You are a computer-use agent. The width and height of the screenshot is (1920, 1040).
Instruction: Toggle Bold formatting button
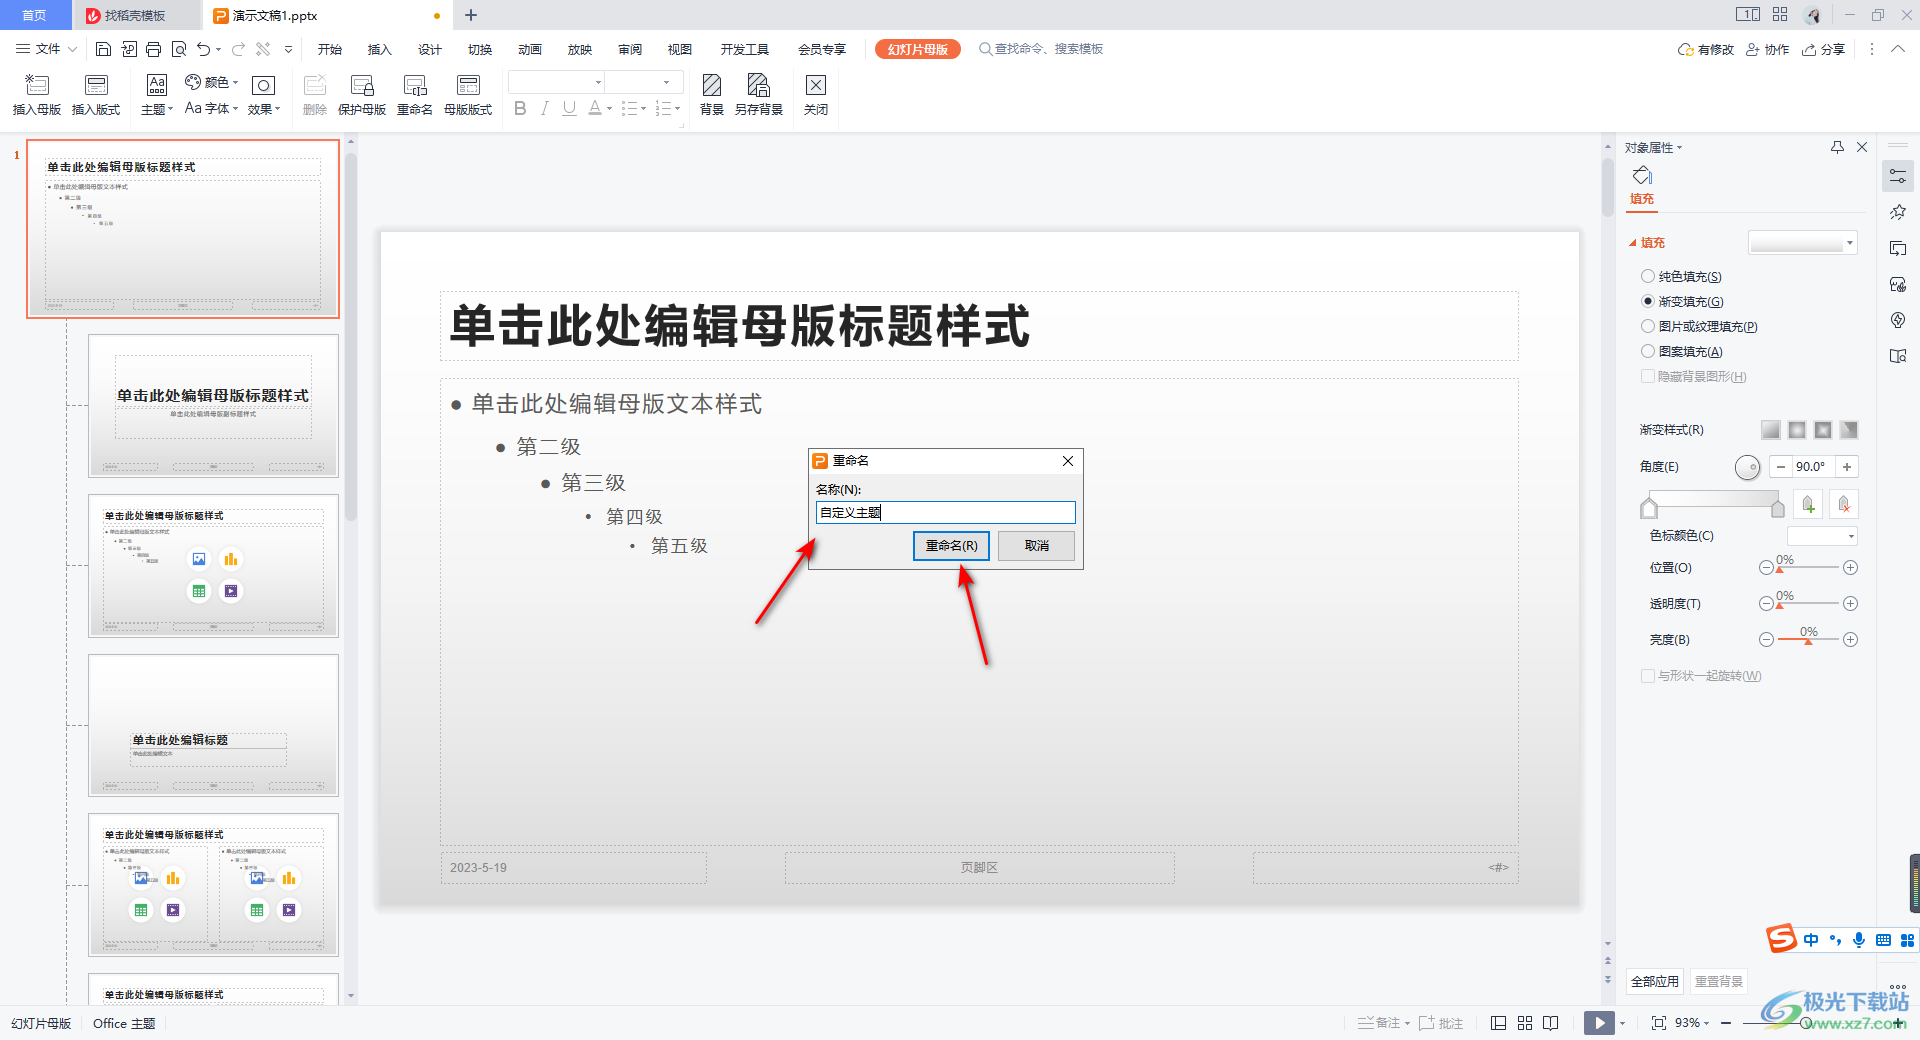[x=520, y=108]
